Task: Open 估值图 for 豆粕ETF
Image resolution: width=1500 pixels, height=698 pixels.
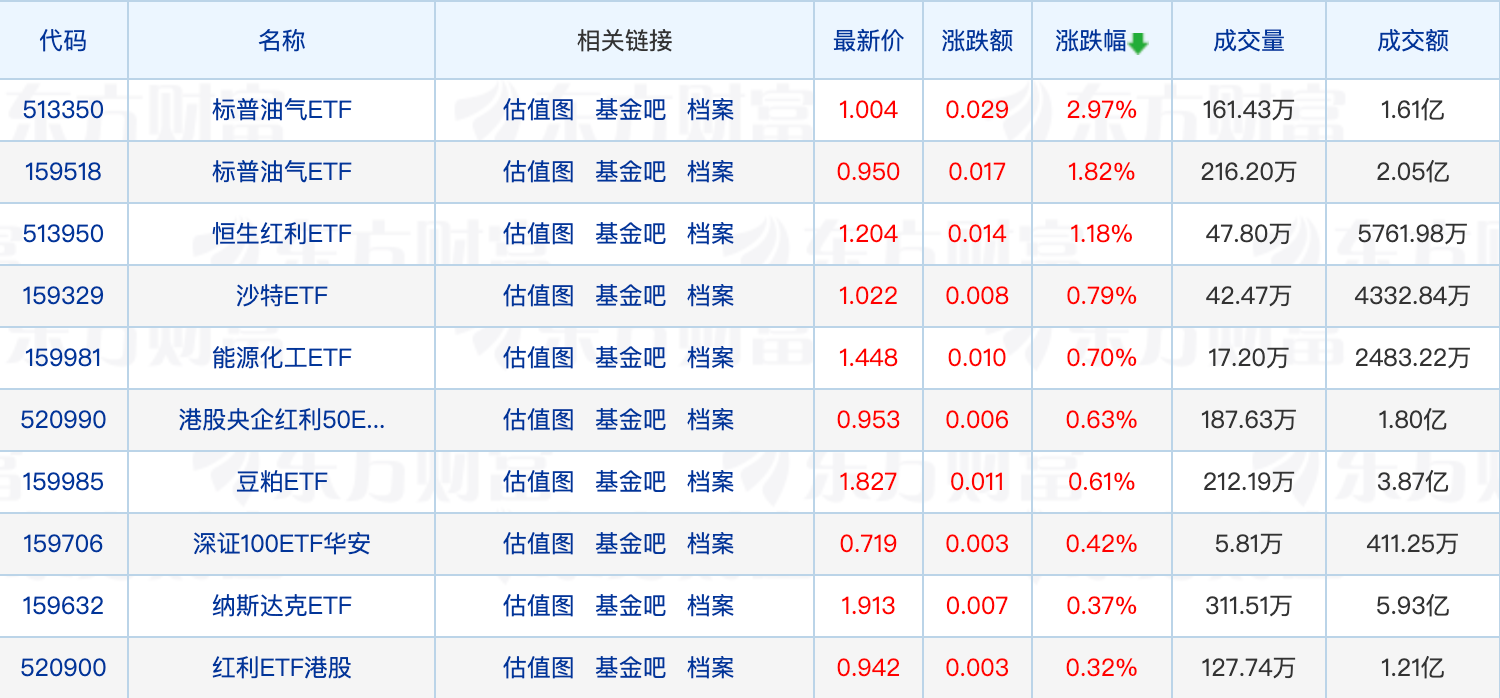Action: [539, 482]
